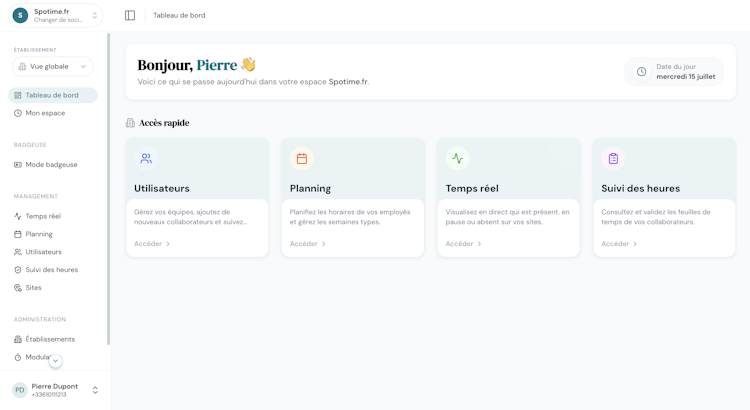Expand the Spotime.fr company switcher
Viewport: 750px width, 410px height.
[x=55, y=15]
